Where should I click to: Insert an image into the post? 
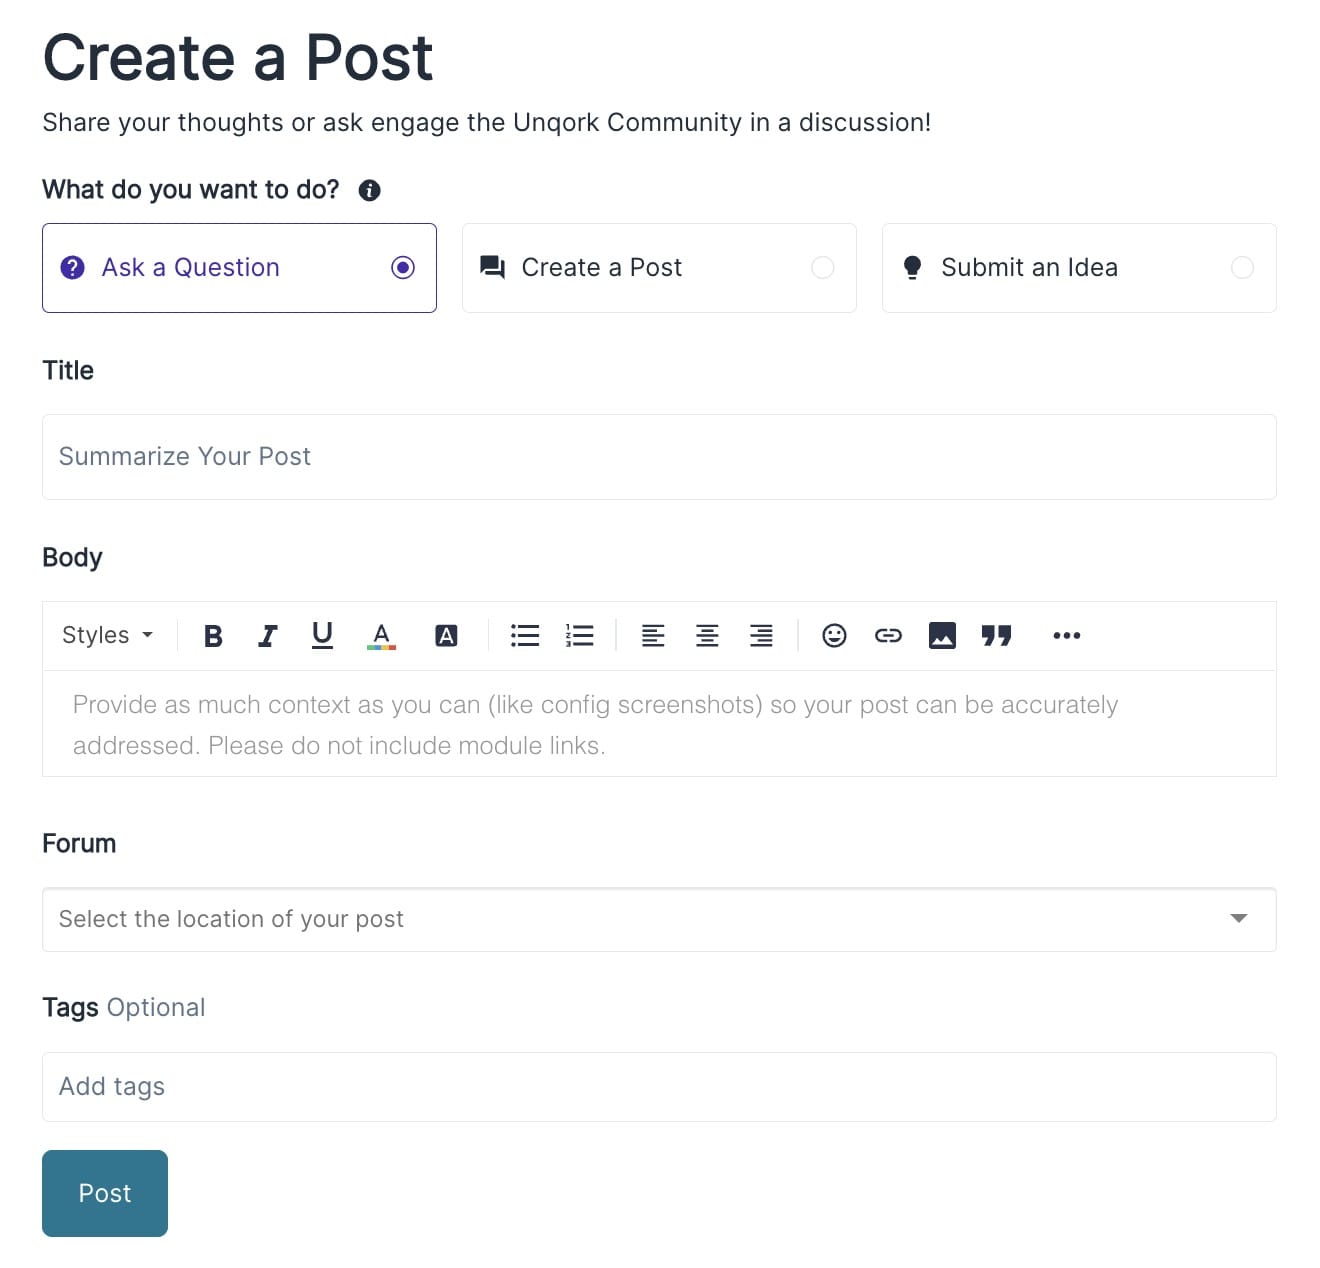pyautogui.click(x=942, y=636)
